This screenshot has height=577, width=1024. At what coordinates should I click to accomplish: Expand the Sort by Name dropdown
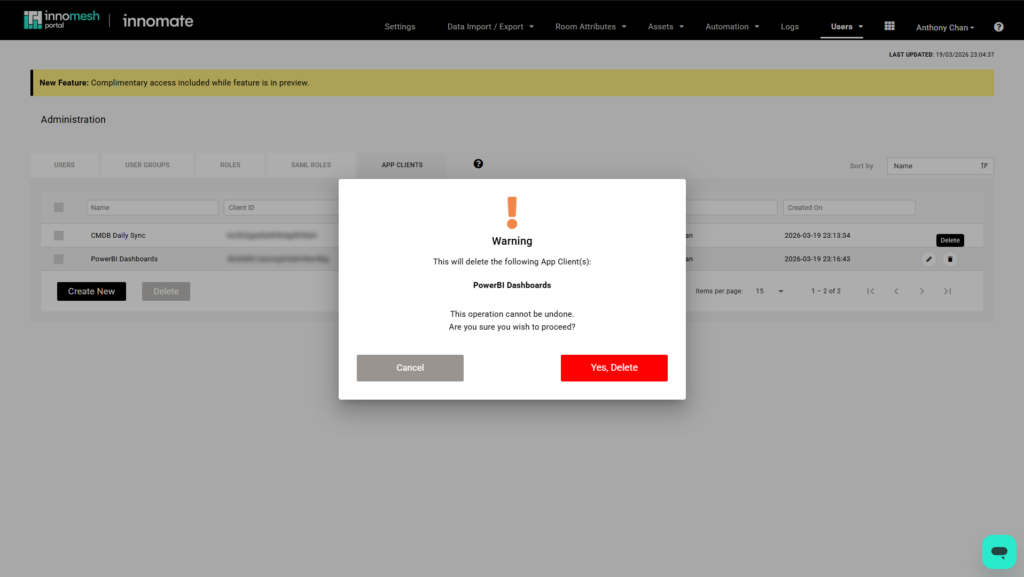point(939,166)
